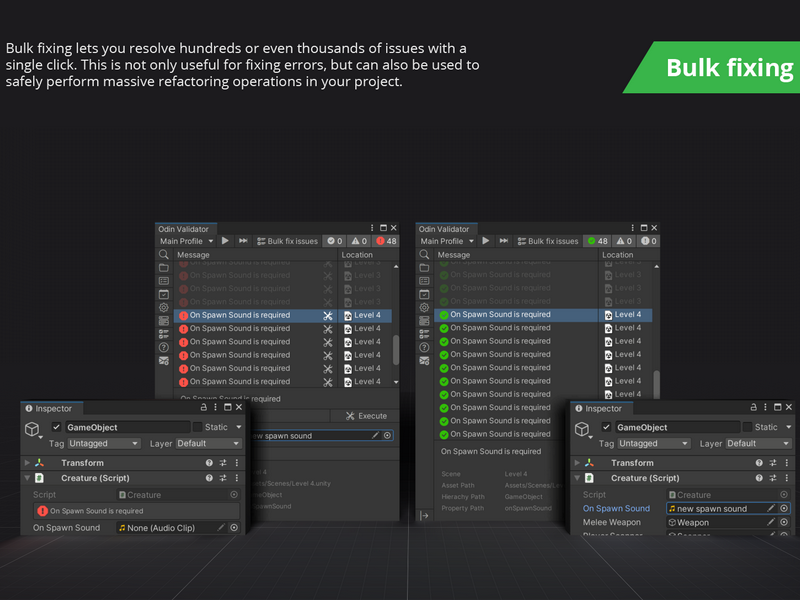Viewport: 800px width, 600px height.
Task: Open Transform kebab menu in right Inspector
Action: [787, 463]
